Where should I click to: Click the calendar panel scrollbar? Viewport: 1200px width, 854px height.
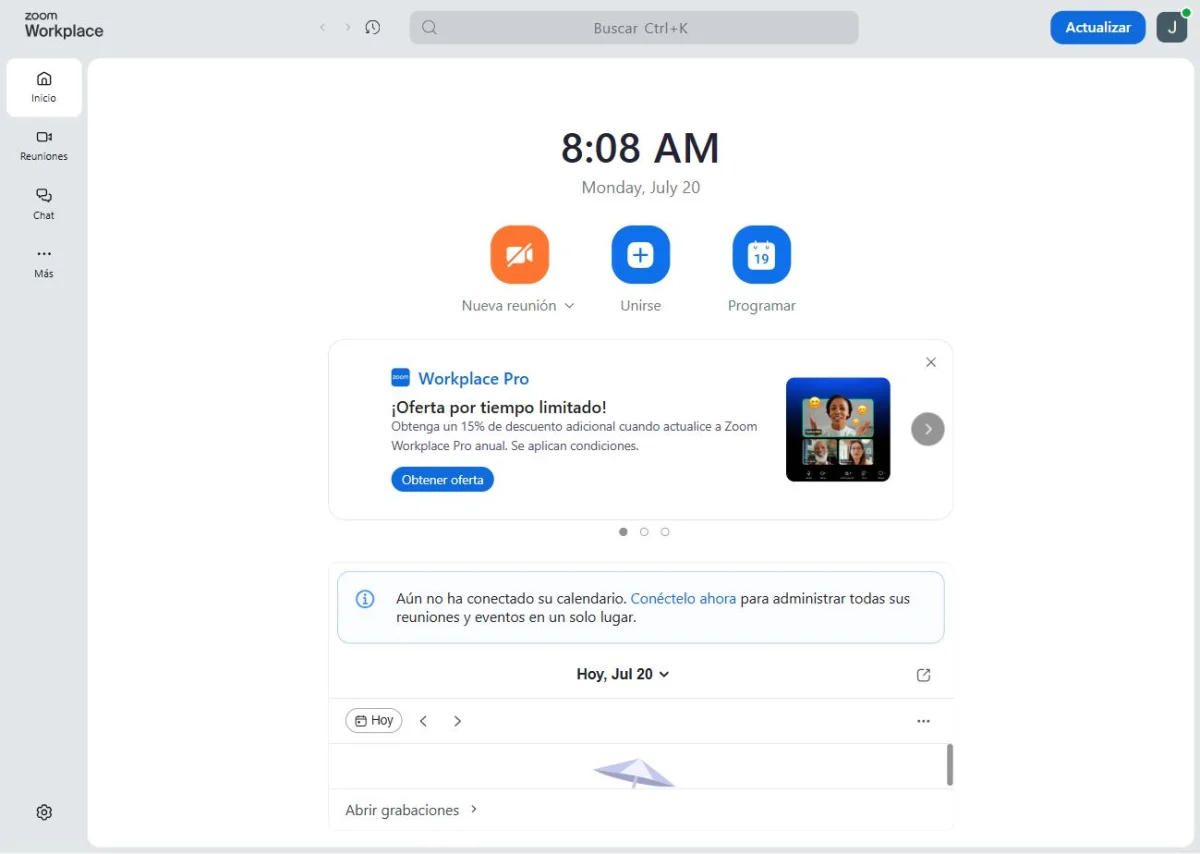[x=949, y=765]
